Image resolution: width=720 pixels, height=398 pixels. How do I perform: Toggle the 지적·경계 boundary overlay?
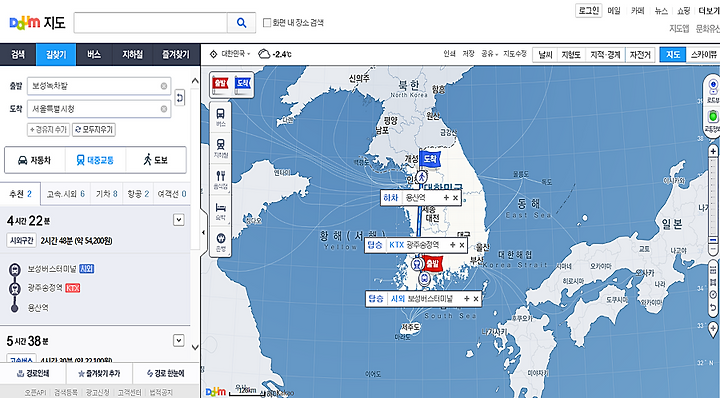click(x=605, y=55)
